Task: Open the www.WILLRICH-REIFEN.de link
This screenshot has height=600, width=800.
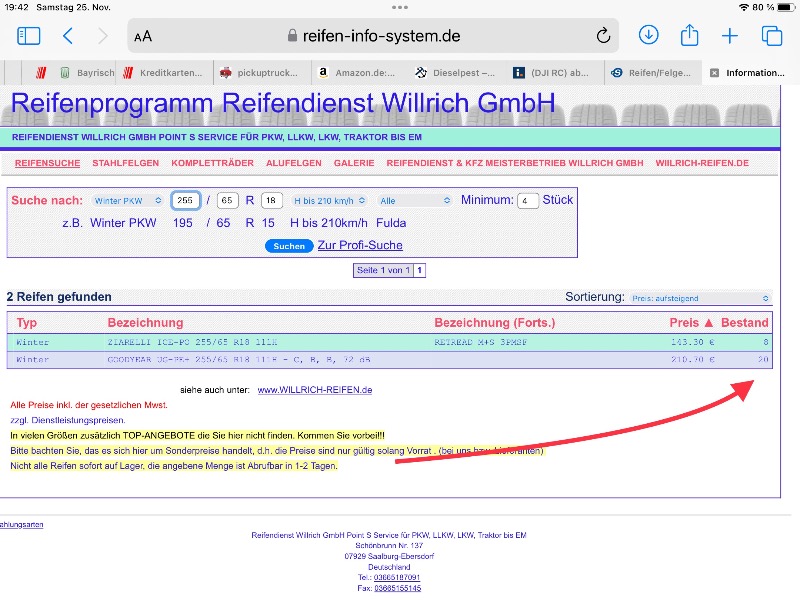Action: point(315,390)
